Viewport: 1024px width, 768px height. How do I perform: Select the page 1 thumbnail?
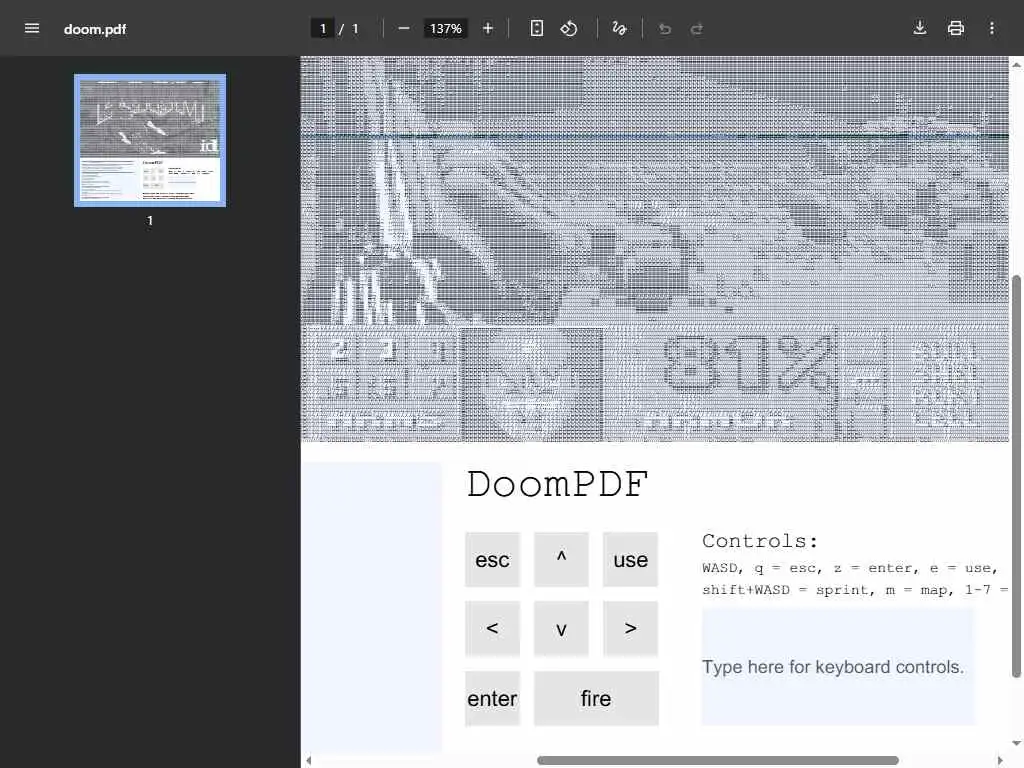pyautogui.click(x=150, y=140)
